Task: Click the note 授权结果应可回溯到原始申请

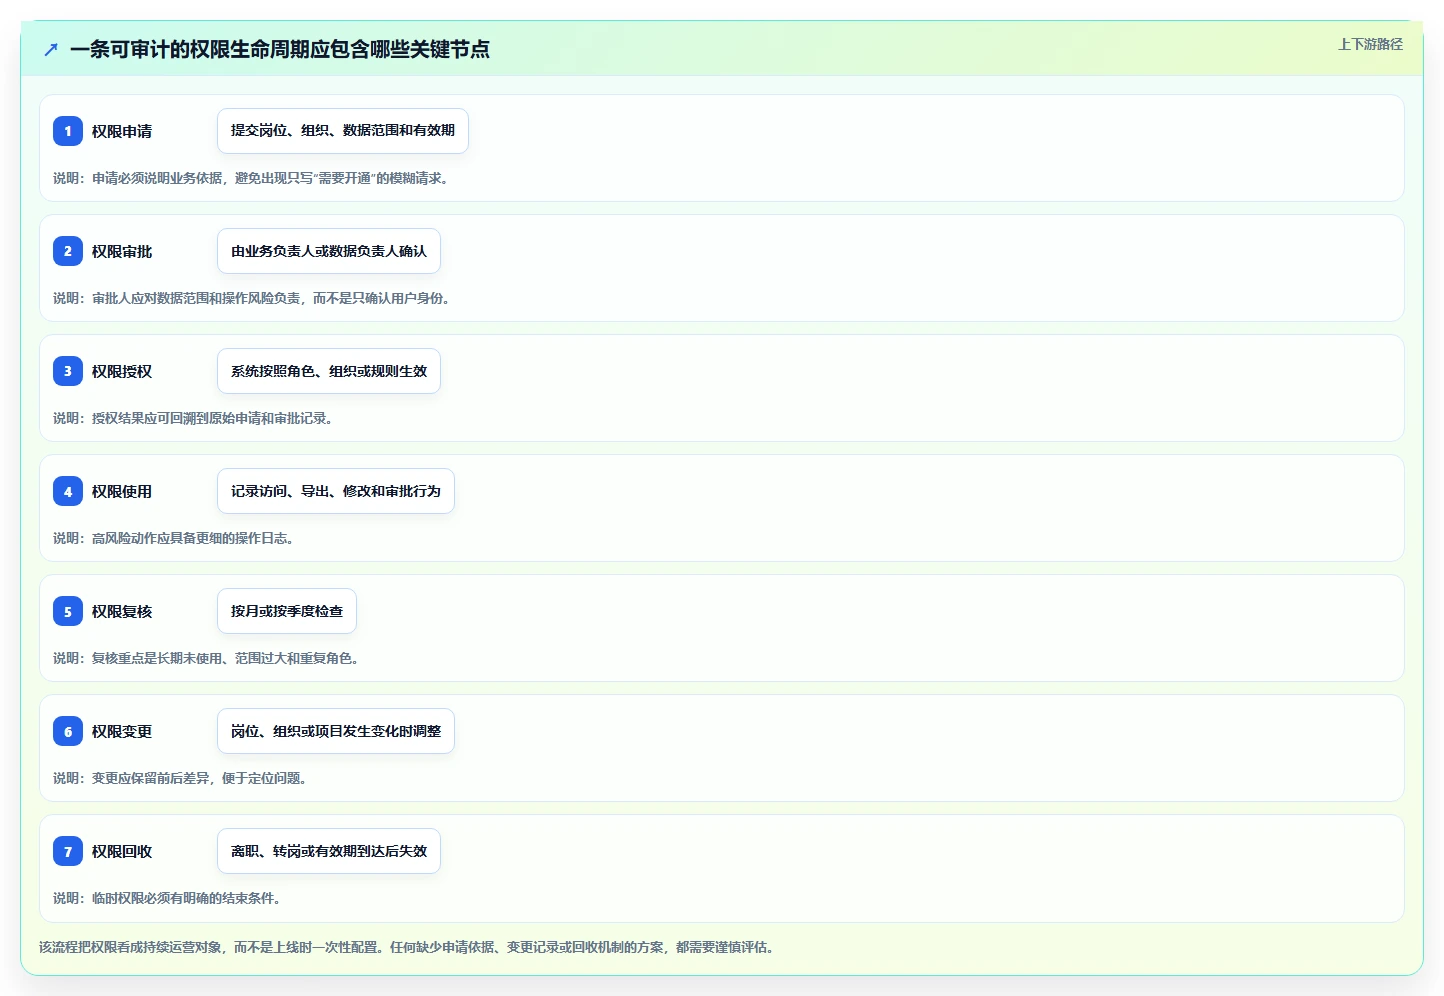Action: [x=193, y=418]
